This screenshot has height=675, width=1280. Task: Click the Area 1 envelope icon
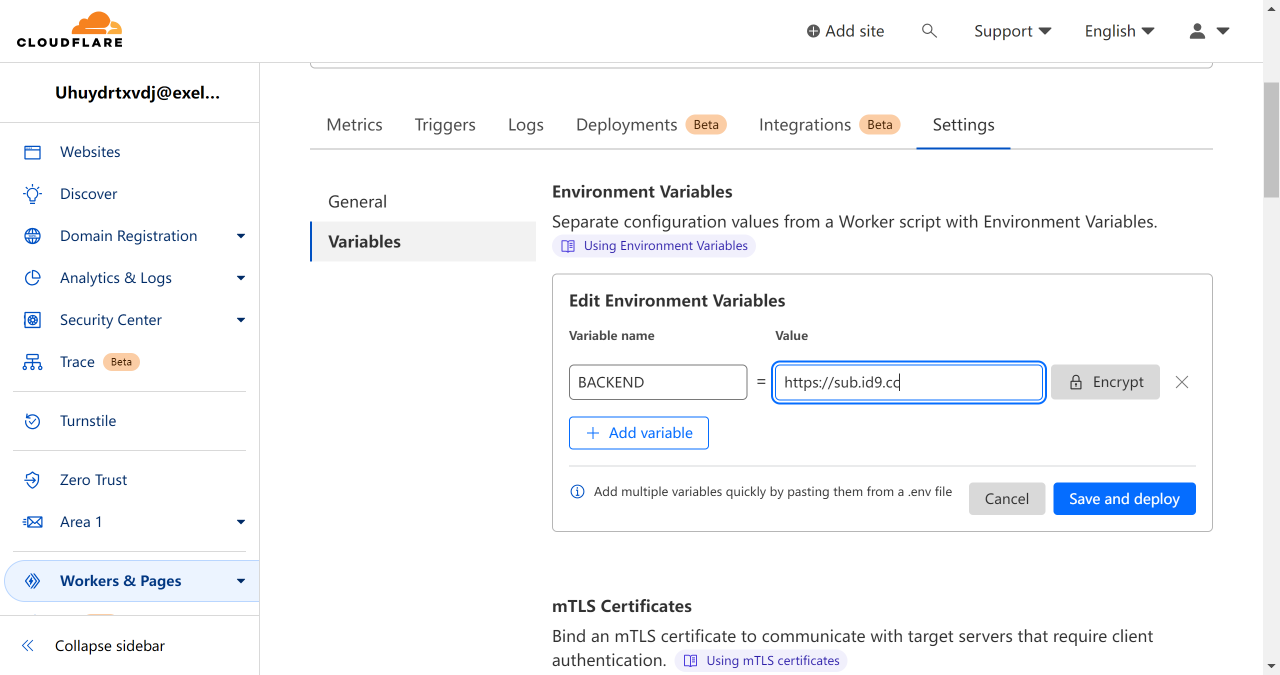33,522
